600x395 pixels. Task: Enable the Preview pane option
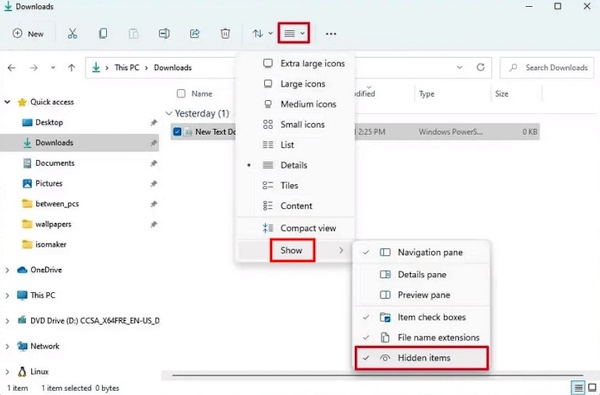[x=421, y=295]
